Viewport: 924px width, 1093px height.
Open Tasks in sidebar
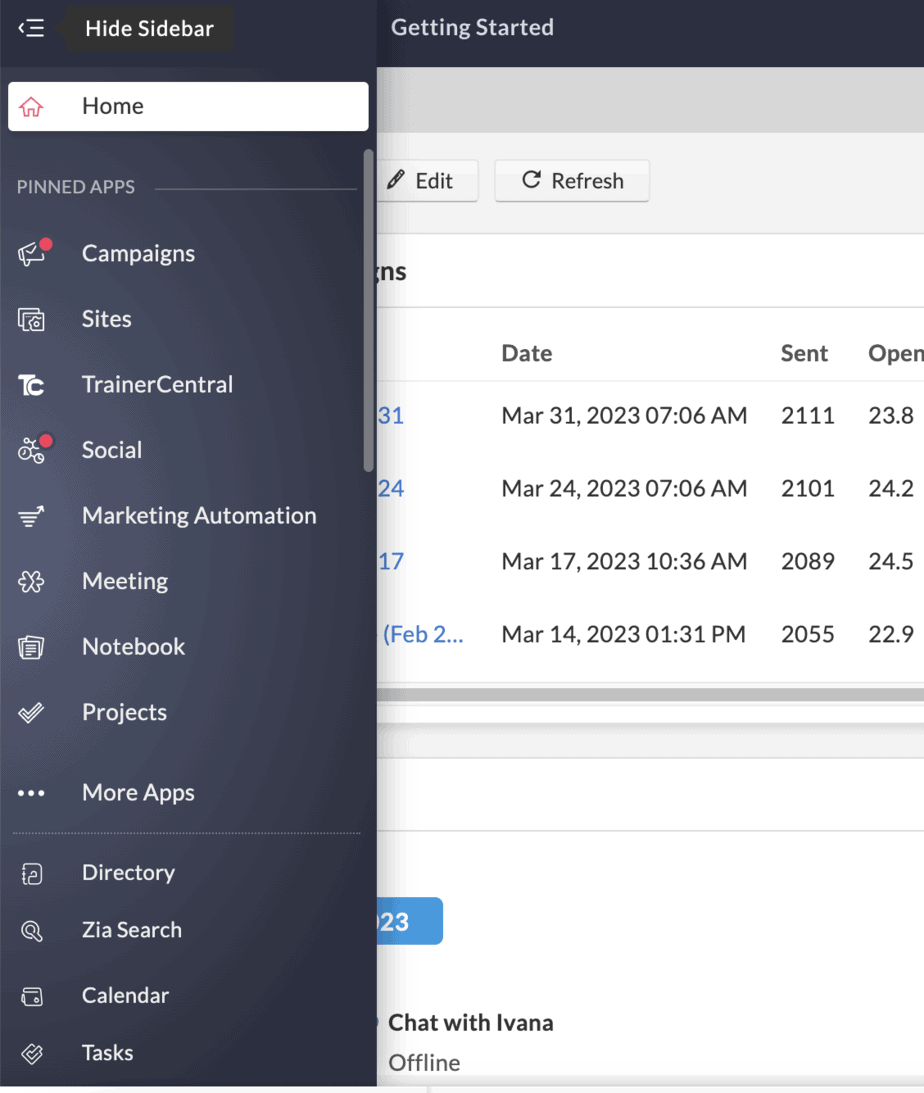(x=107, y=1053)
